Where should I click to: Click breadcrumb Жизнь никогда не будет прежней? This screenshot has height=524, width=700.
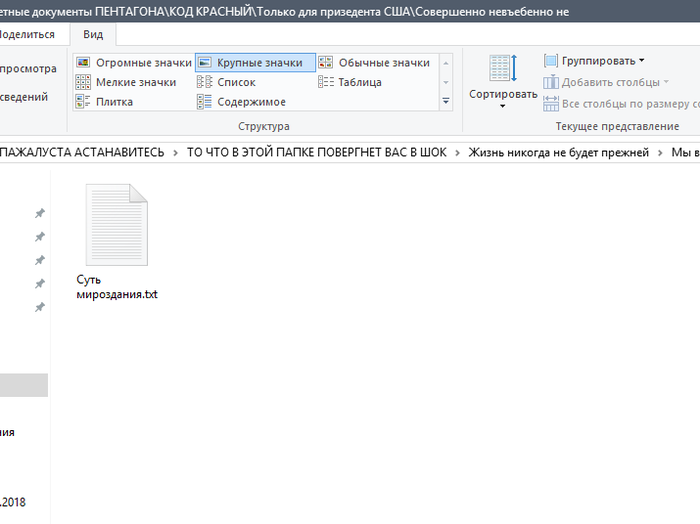point(558,153)
